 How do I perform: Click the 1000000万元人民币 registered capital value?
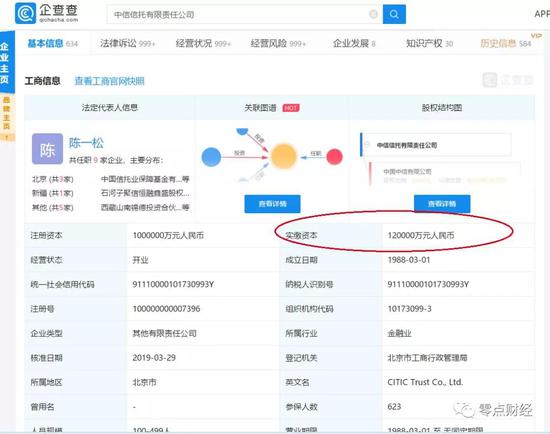coord(168,235)
